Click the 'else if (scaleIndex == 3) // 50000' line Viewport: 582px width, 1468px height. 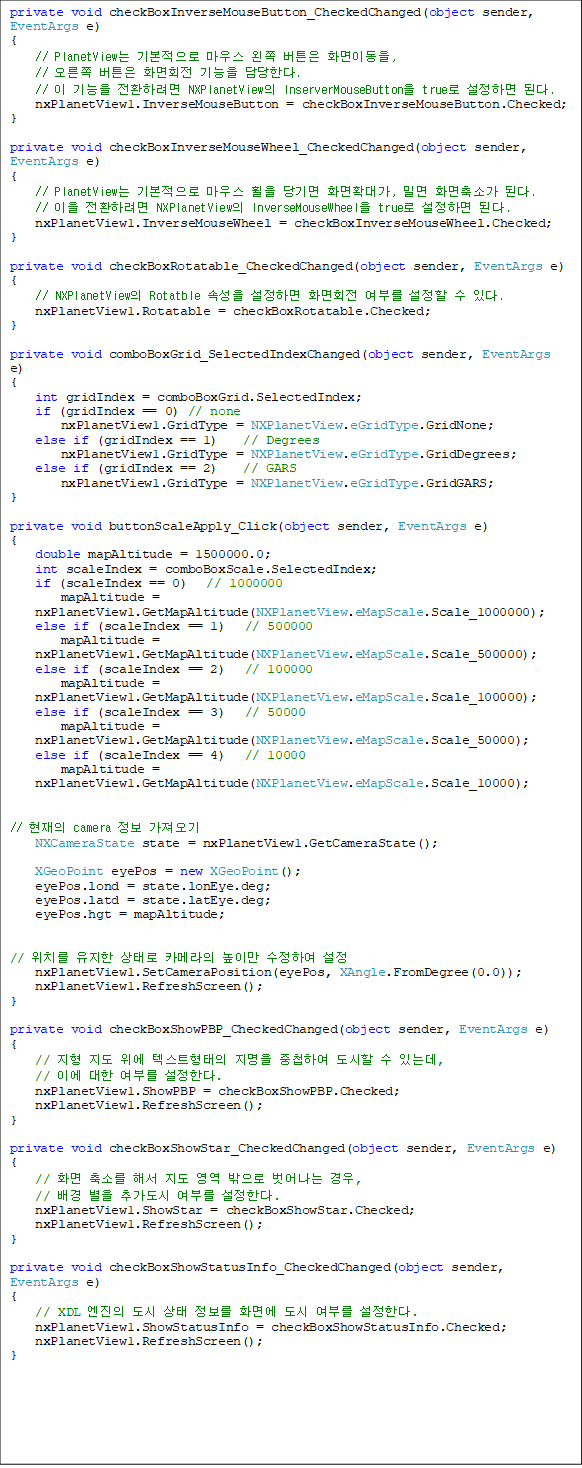pyautogui.click(x=170, y=712)
